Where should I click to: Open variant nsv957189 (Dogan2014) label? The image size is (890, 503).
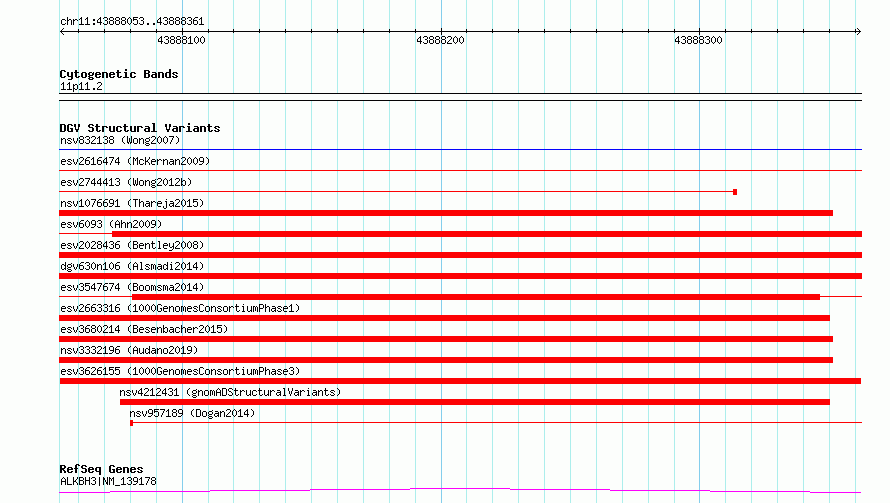pyautogui.click(x=192, y=413)
